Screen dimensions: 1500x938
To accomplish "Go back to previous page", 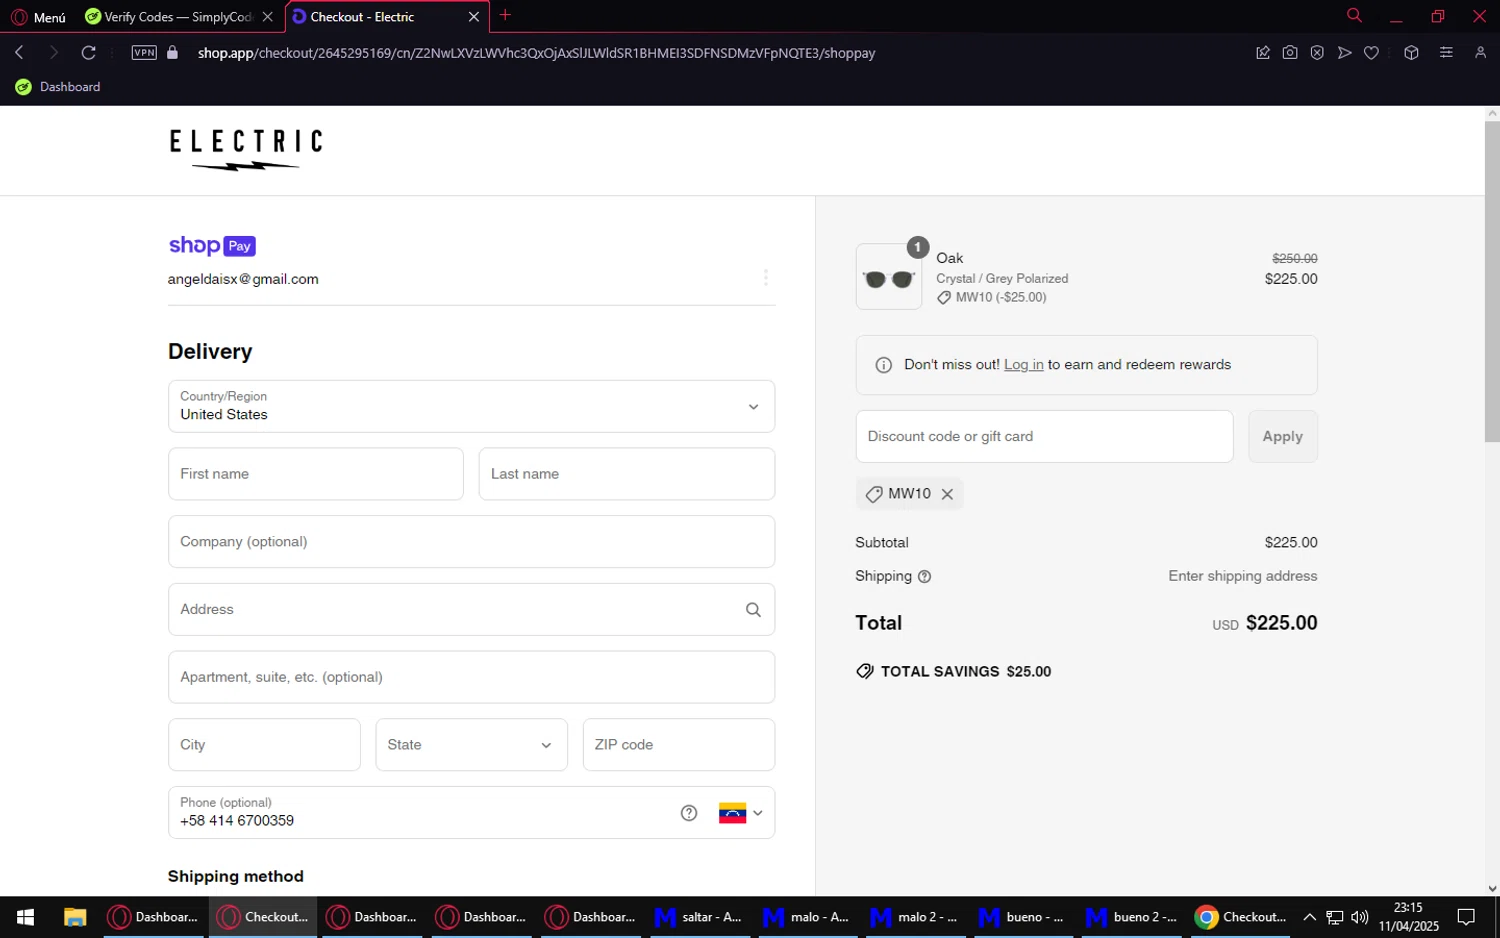I will pos(19,53).
